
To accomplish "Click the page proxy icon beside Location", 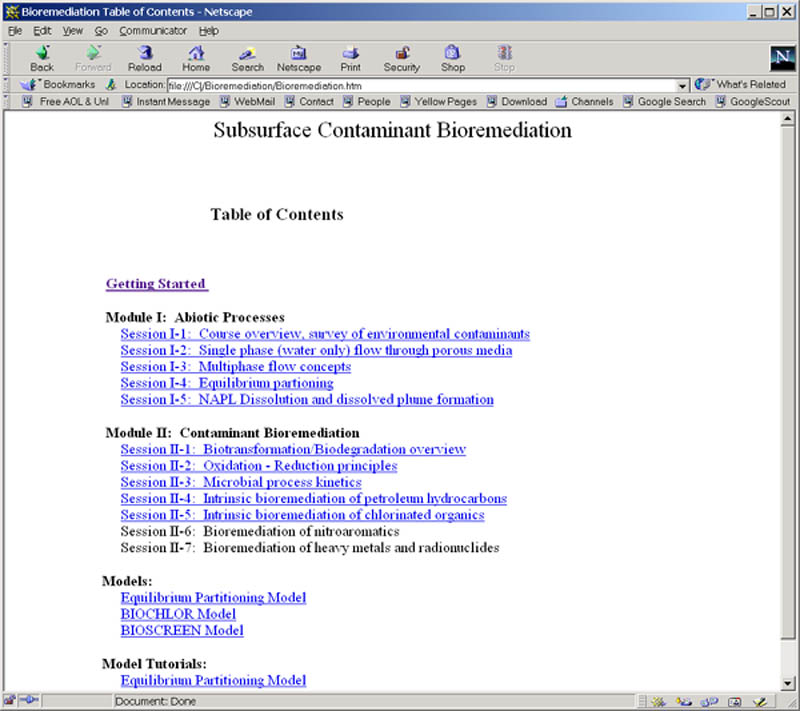I will (111, 85).
